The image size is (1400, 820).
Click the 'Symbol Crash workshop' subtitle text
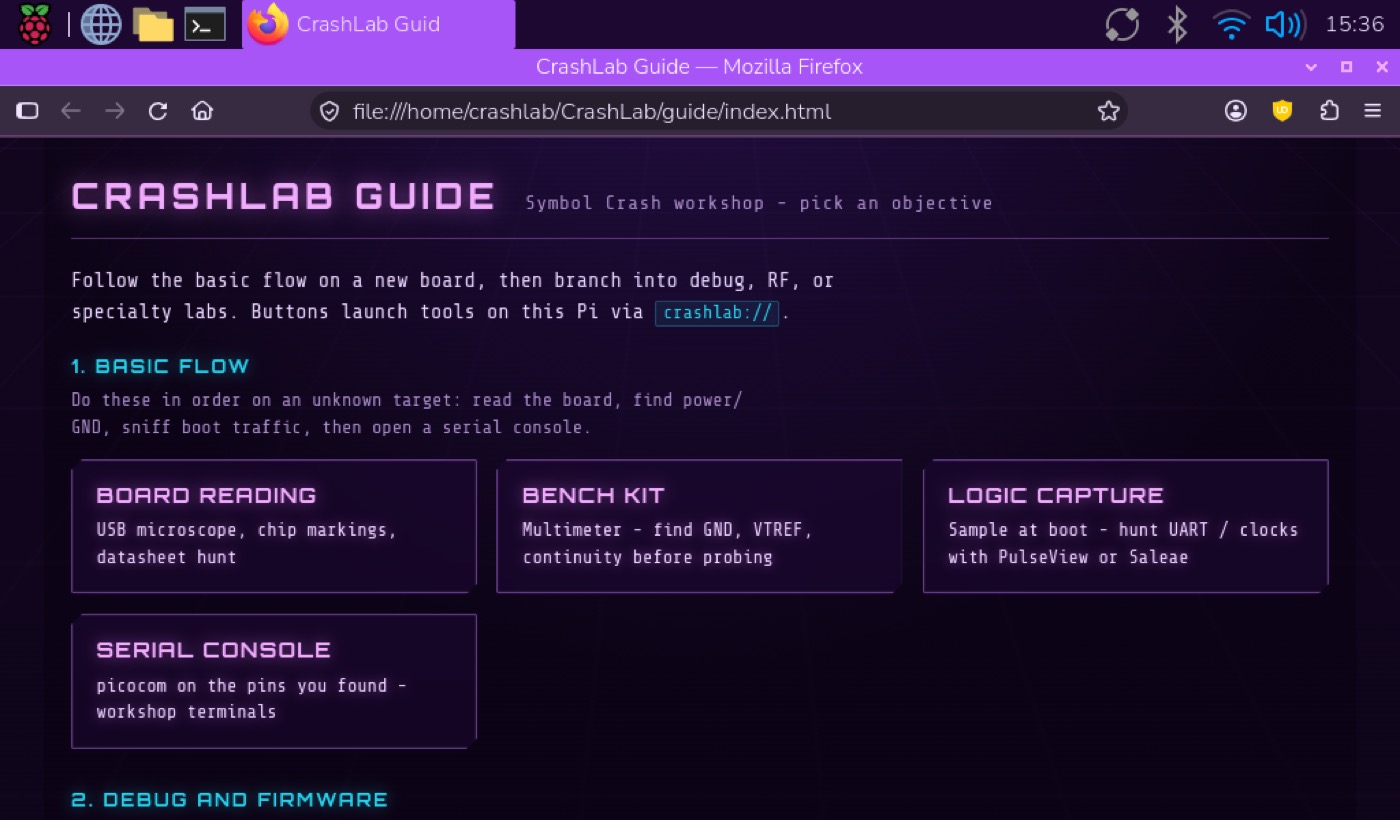(645, 203)
